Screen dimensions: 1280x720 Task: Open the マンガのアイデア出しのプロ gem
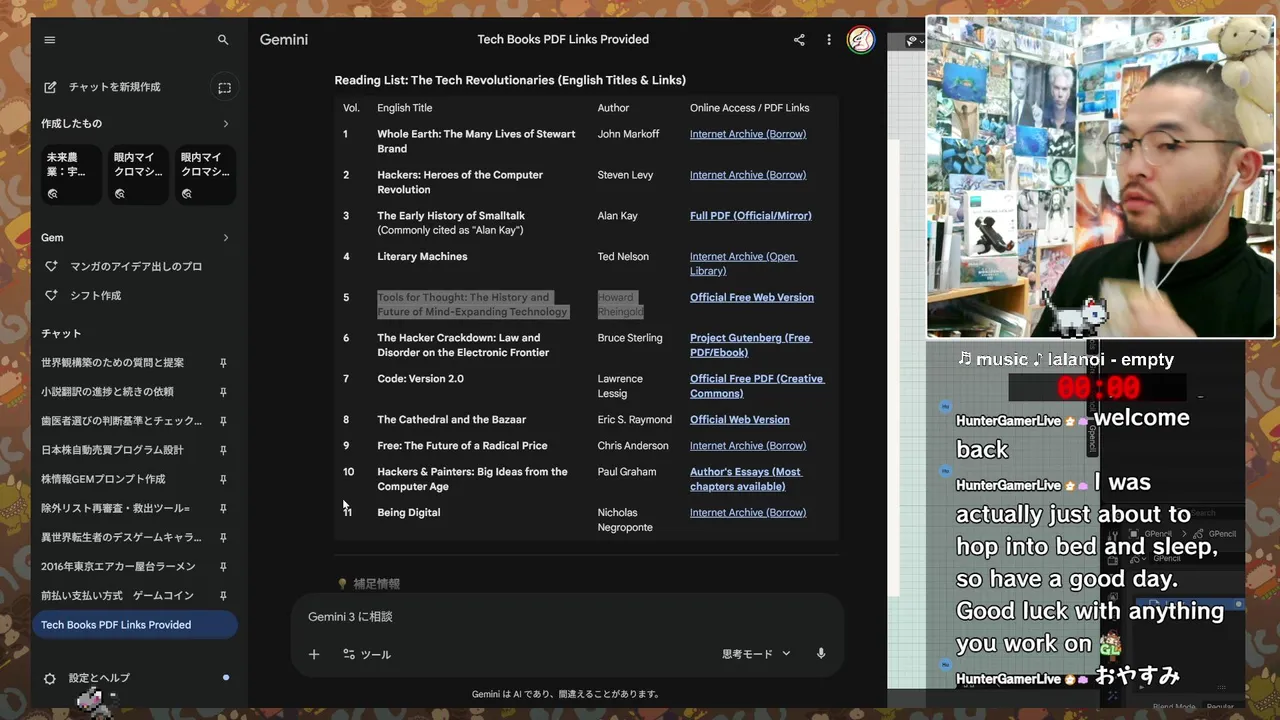[135, 267]
